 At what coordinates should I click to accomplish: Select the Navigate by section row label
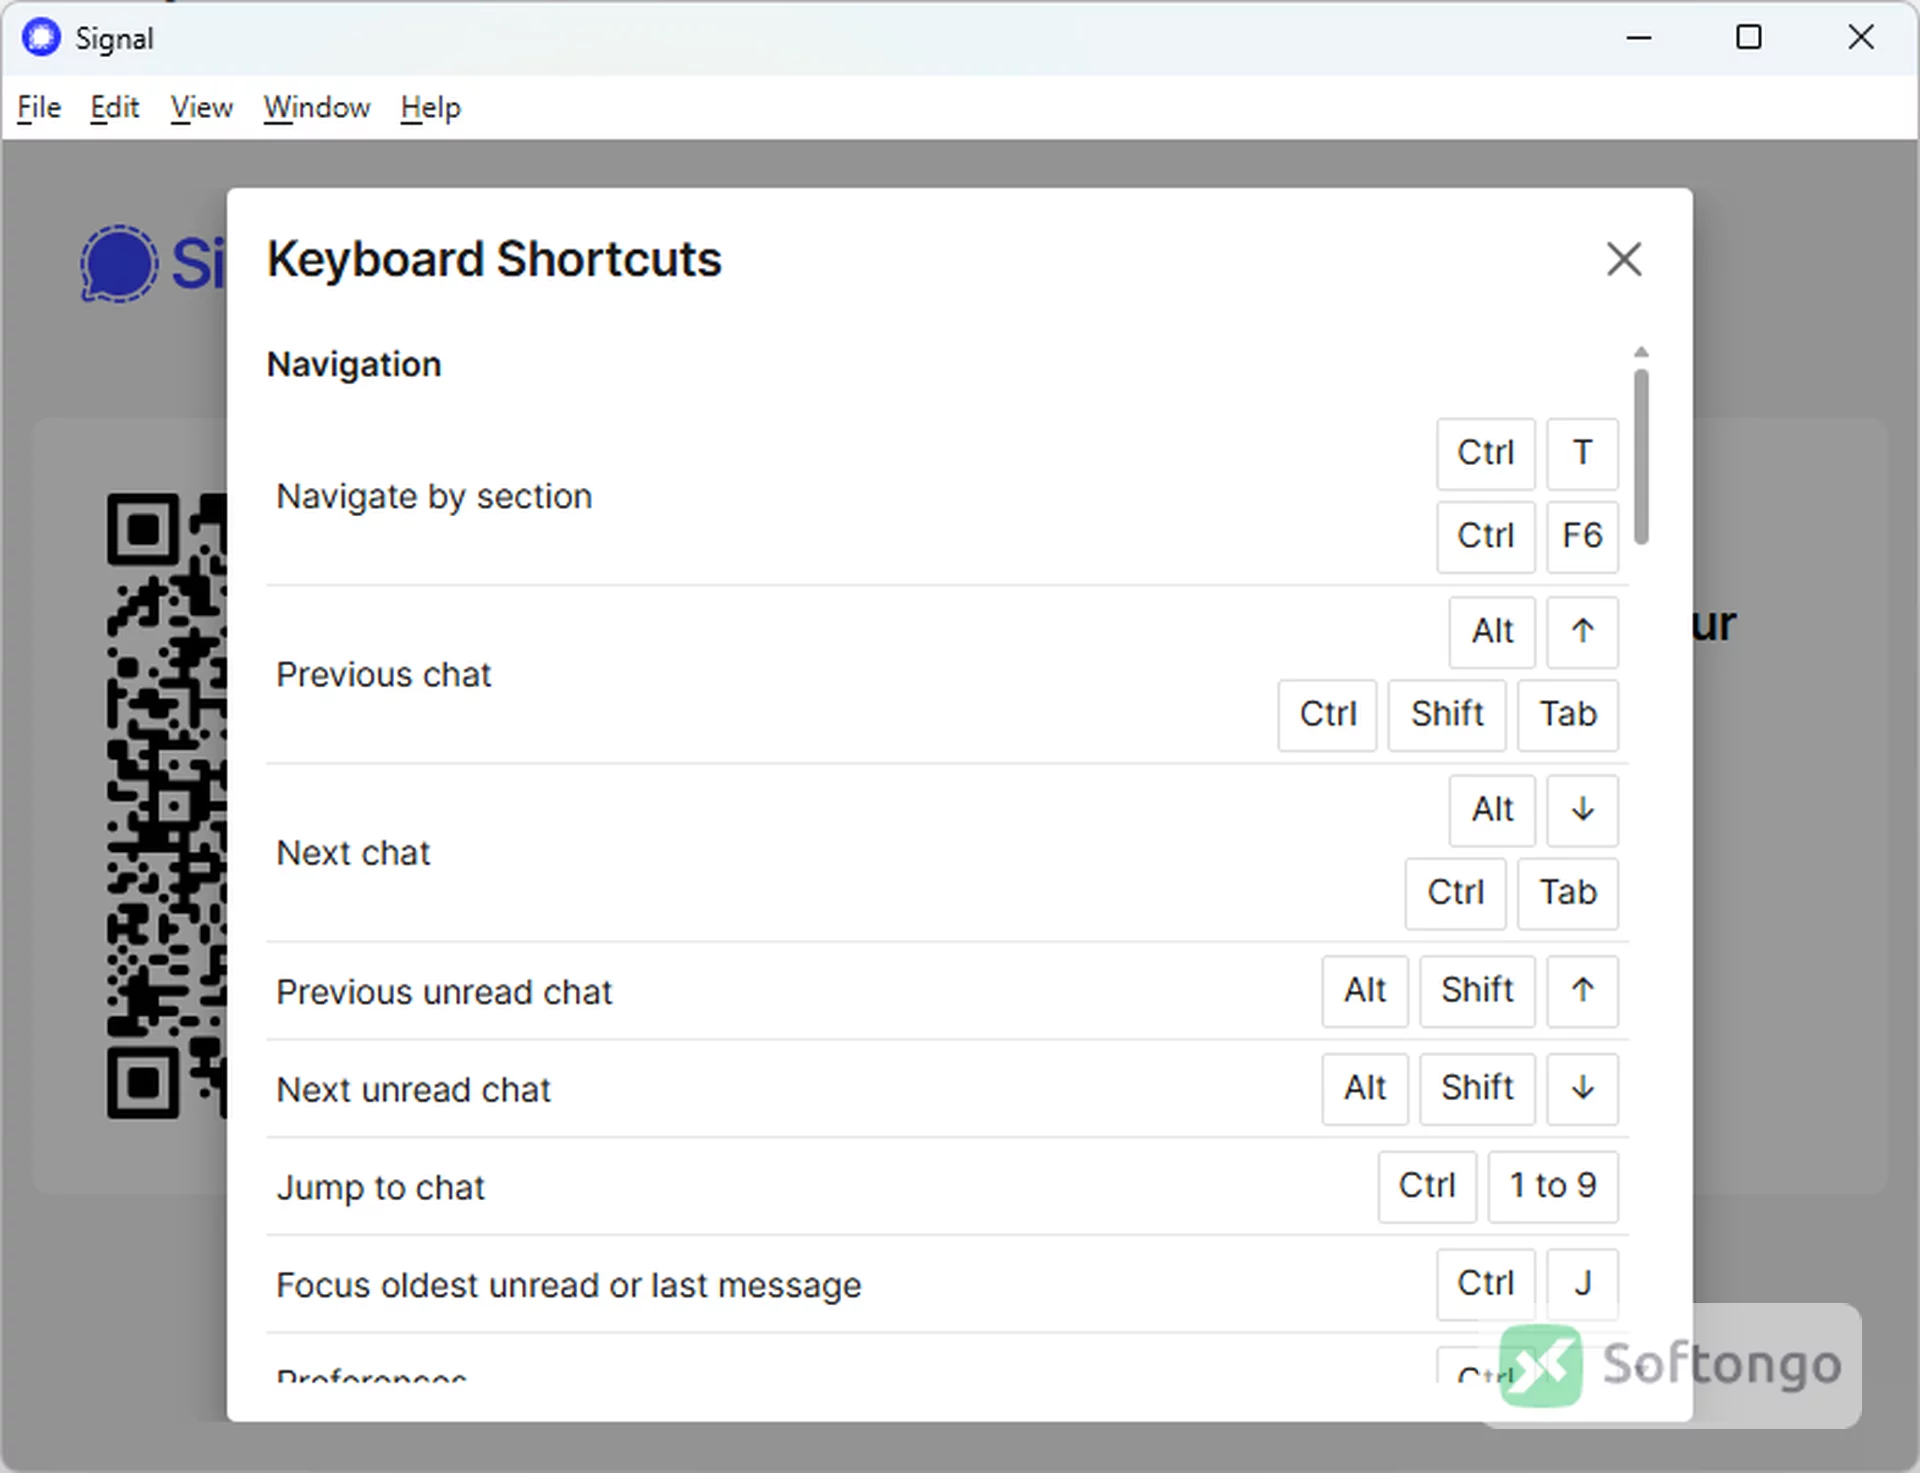(x=434, y=496)
